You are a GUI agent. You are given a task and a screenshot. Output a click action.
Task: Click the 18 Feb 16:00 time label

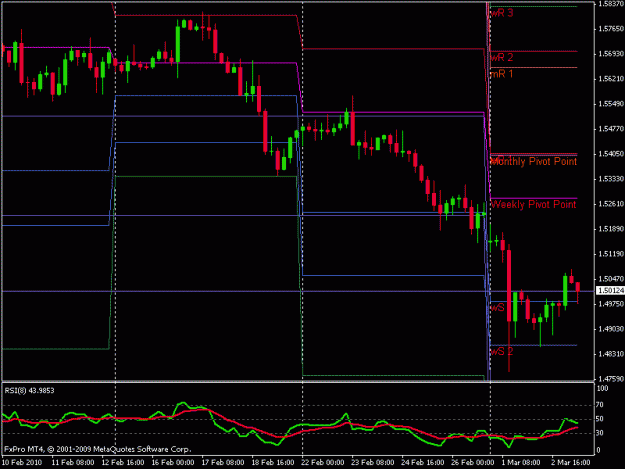point(273,463)
